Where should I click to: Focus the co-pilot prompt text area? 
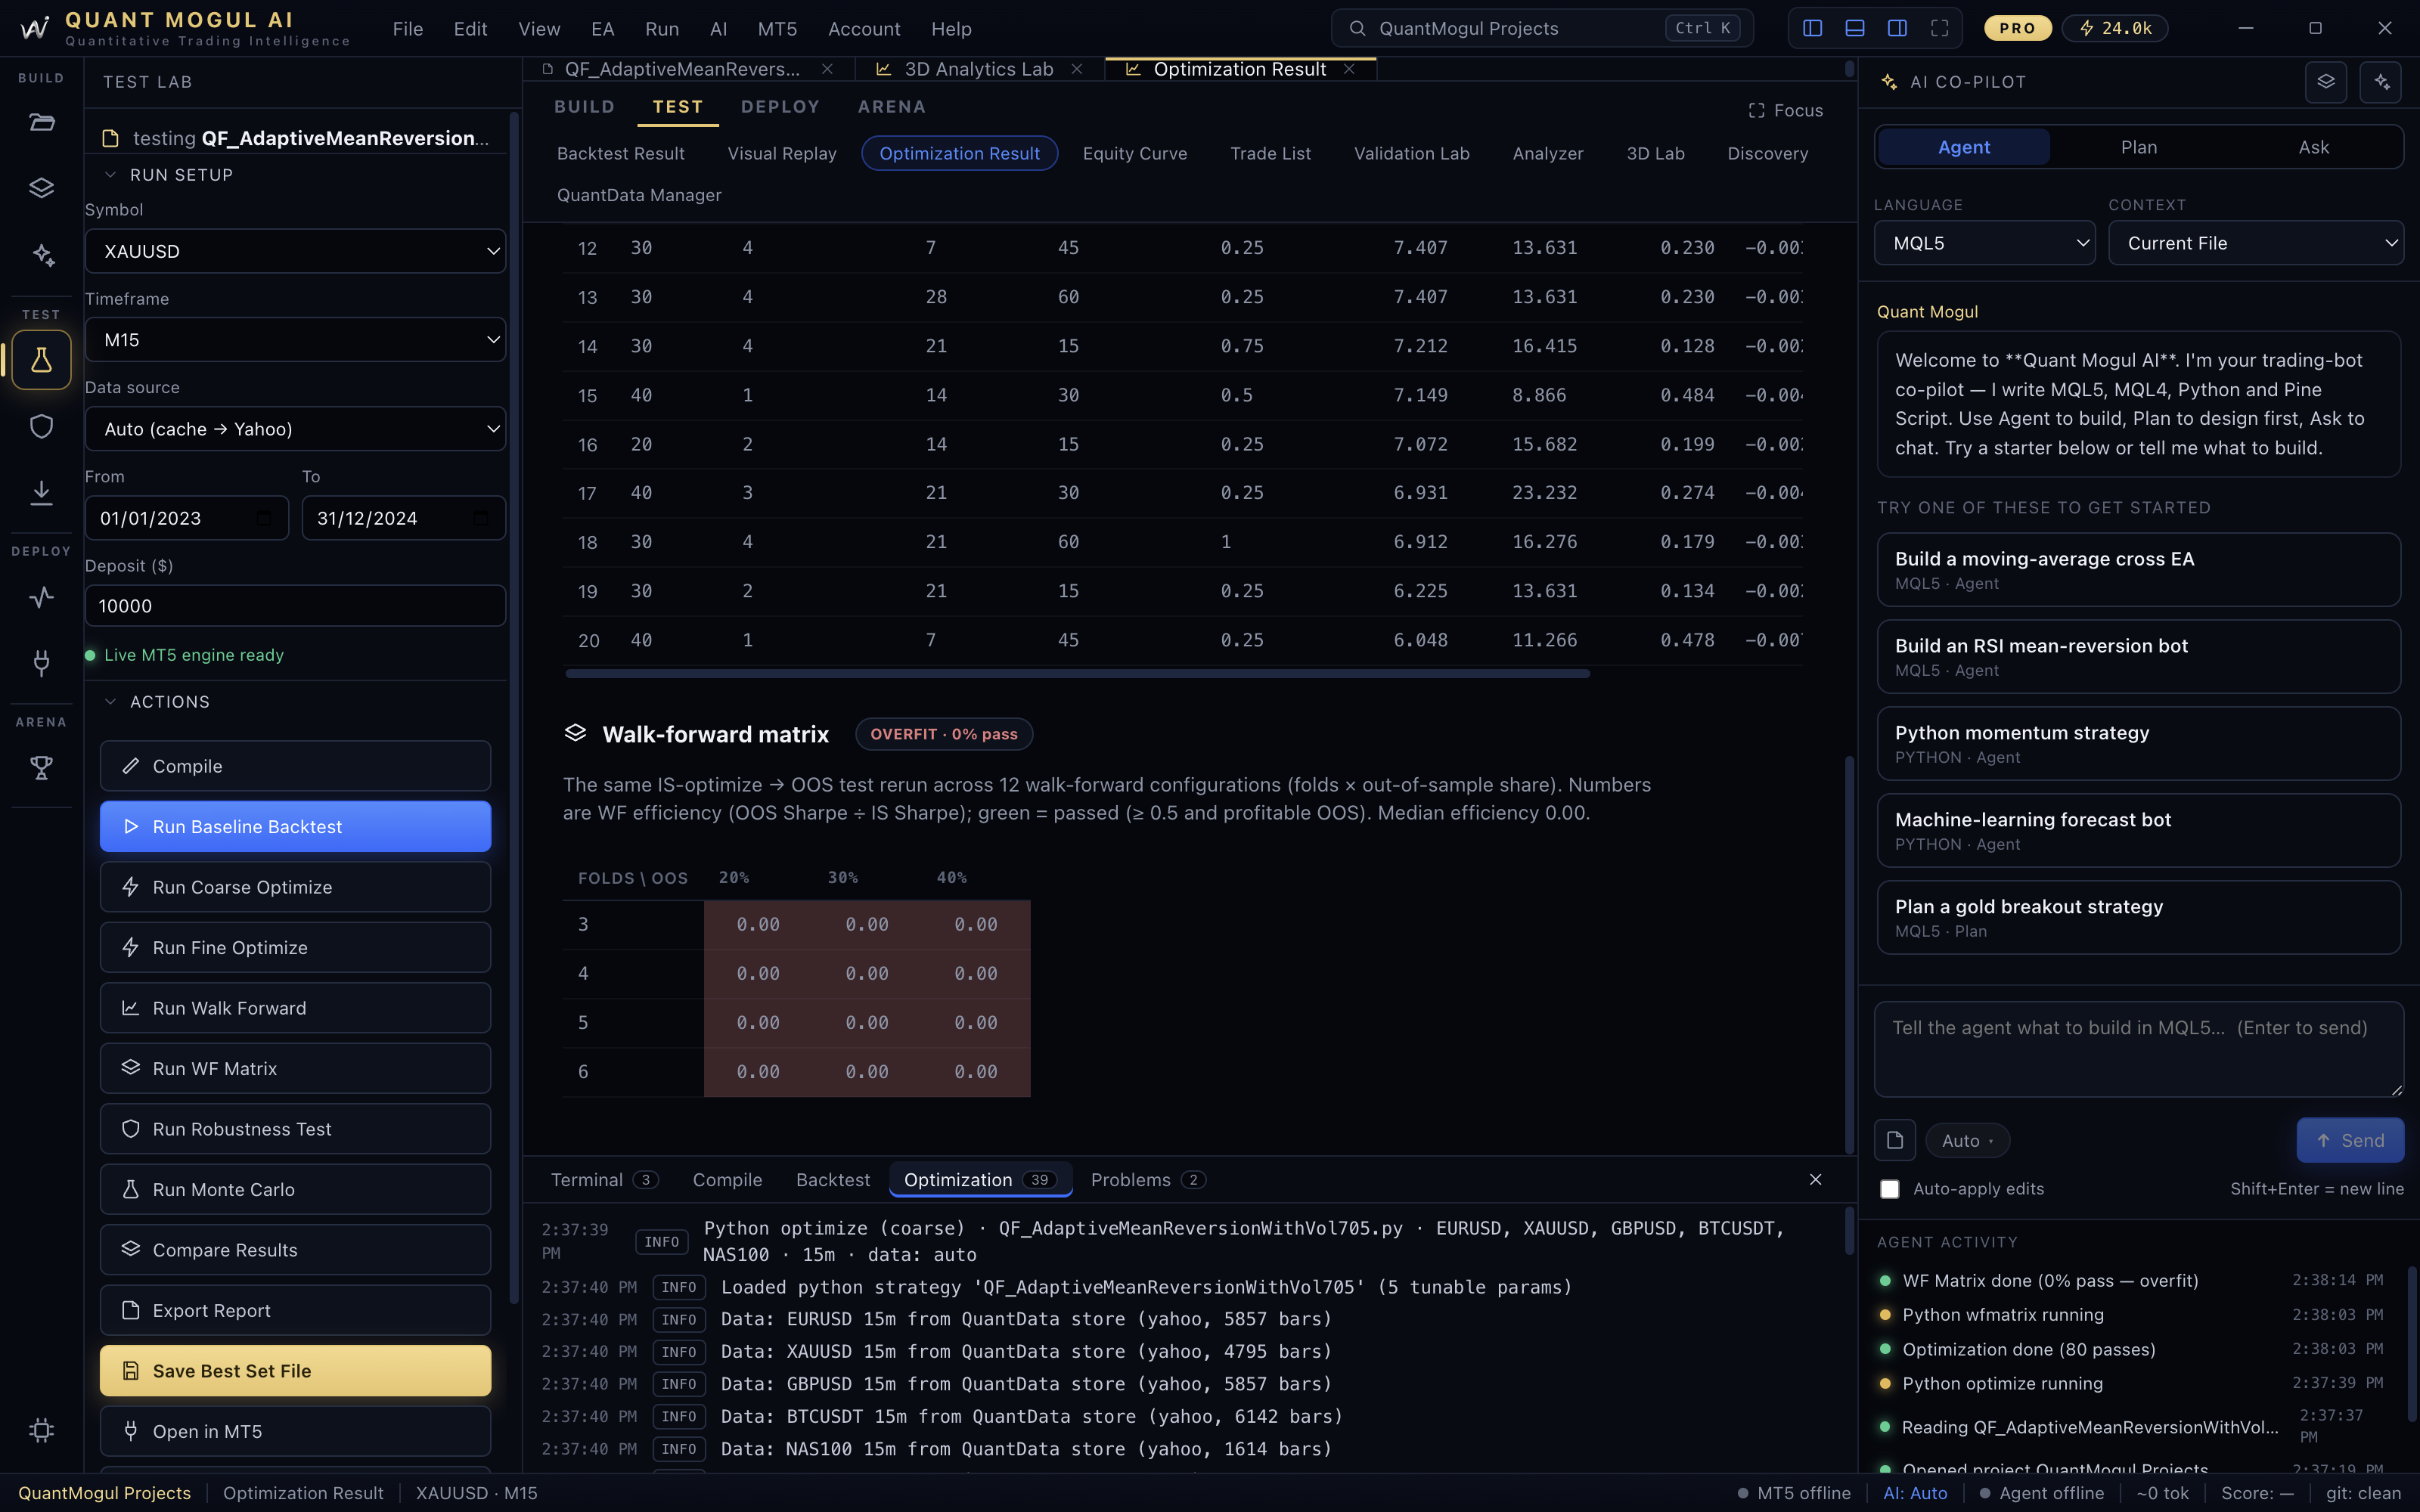click(2138, 1049)
